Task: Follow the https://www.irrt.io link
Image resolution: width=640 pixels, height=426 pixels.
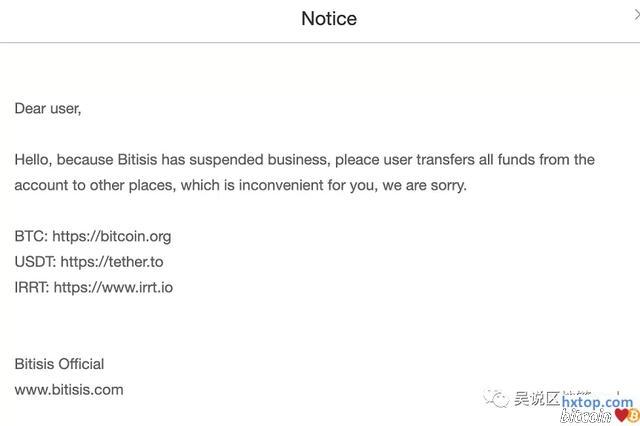Action: (113, 287)
